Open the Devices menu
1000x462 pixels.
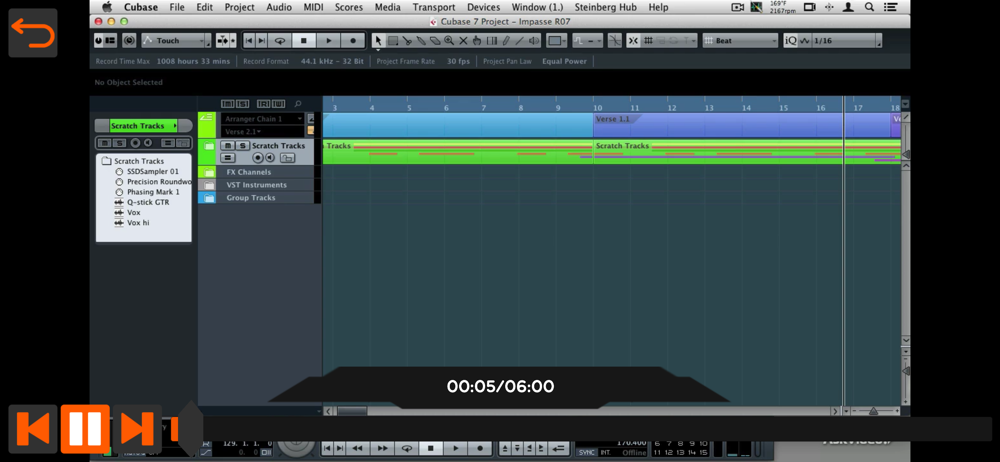point(483,7)
